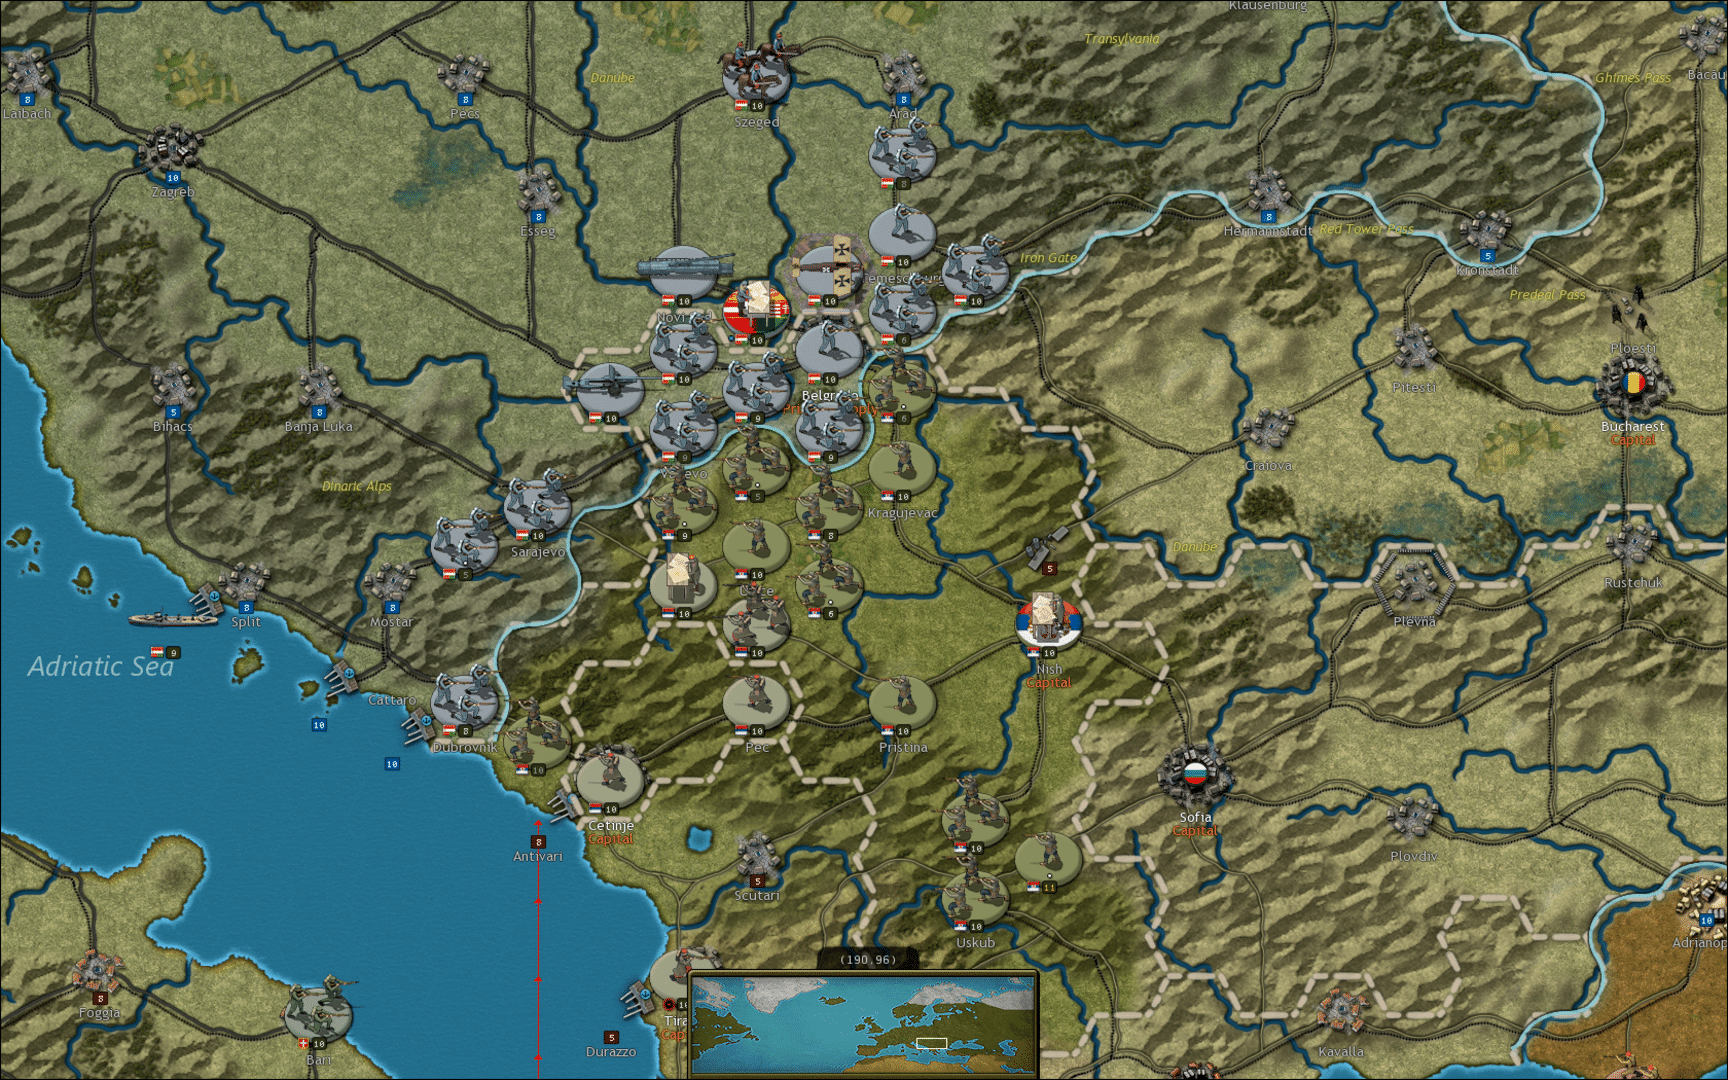Screen dimensions: 1728x1080
Task: Click the Dubrovnik label
Action: tap(465, 748)
